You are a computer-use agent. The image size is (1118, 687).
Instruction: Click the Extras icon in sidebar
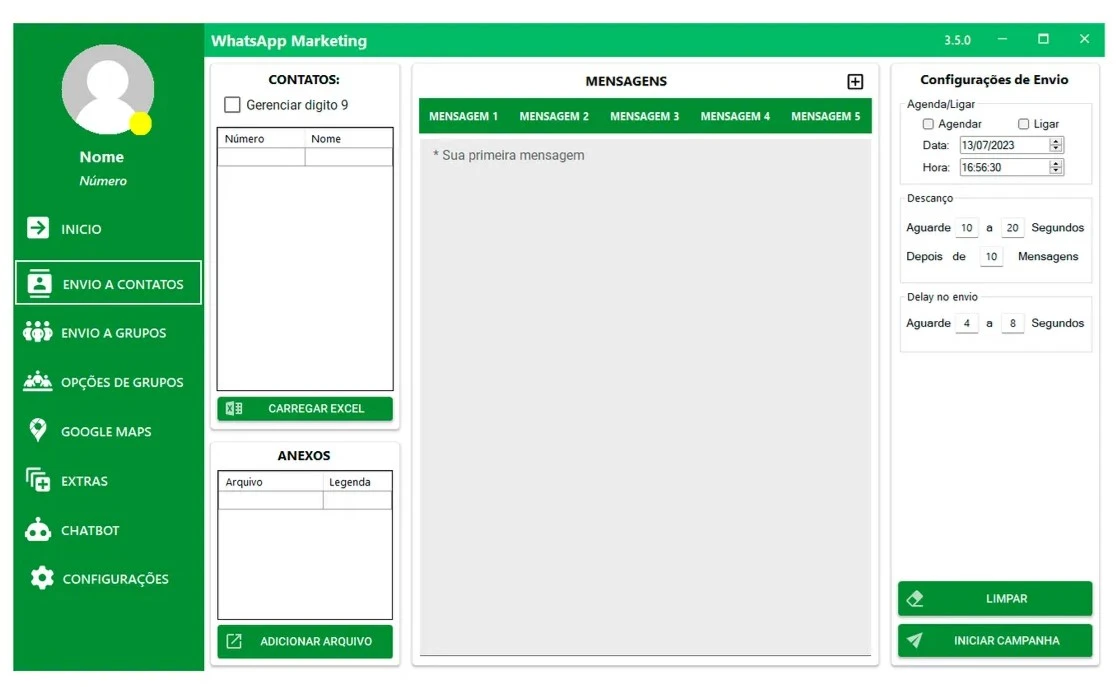(38, 480)
